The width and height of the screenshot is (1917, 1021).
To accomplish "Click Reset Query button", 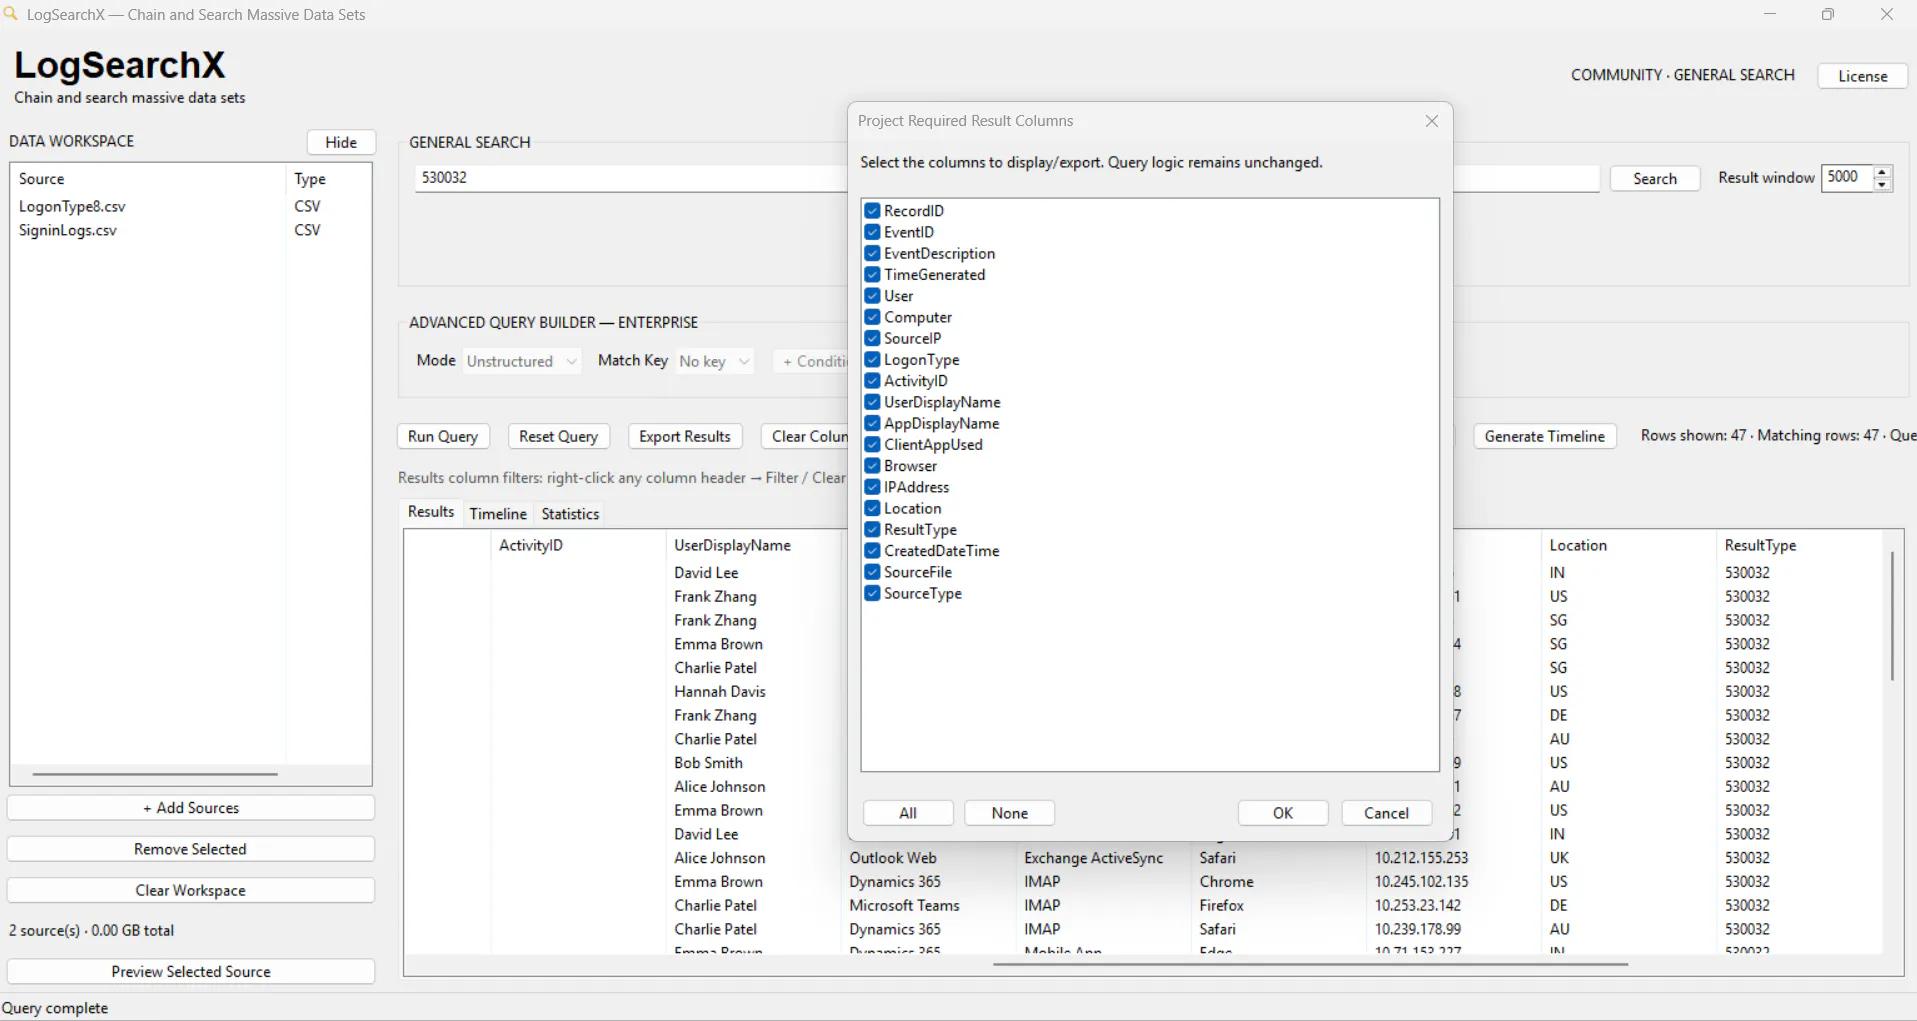I will [x=558, y=436].
